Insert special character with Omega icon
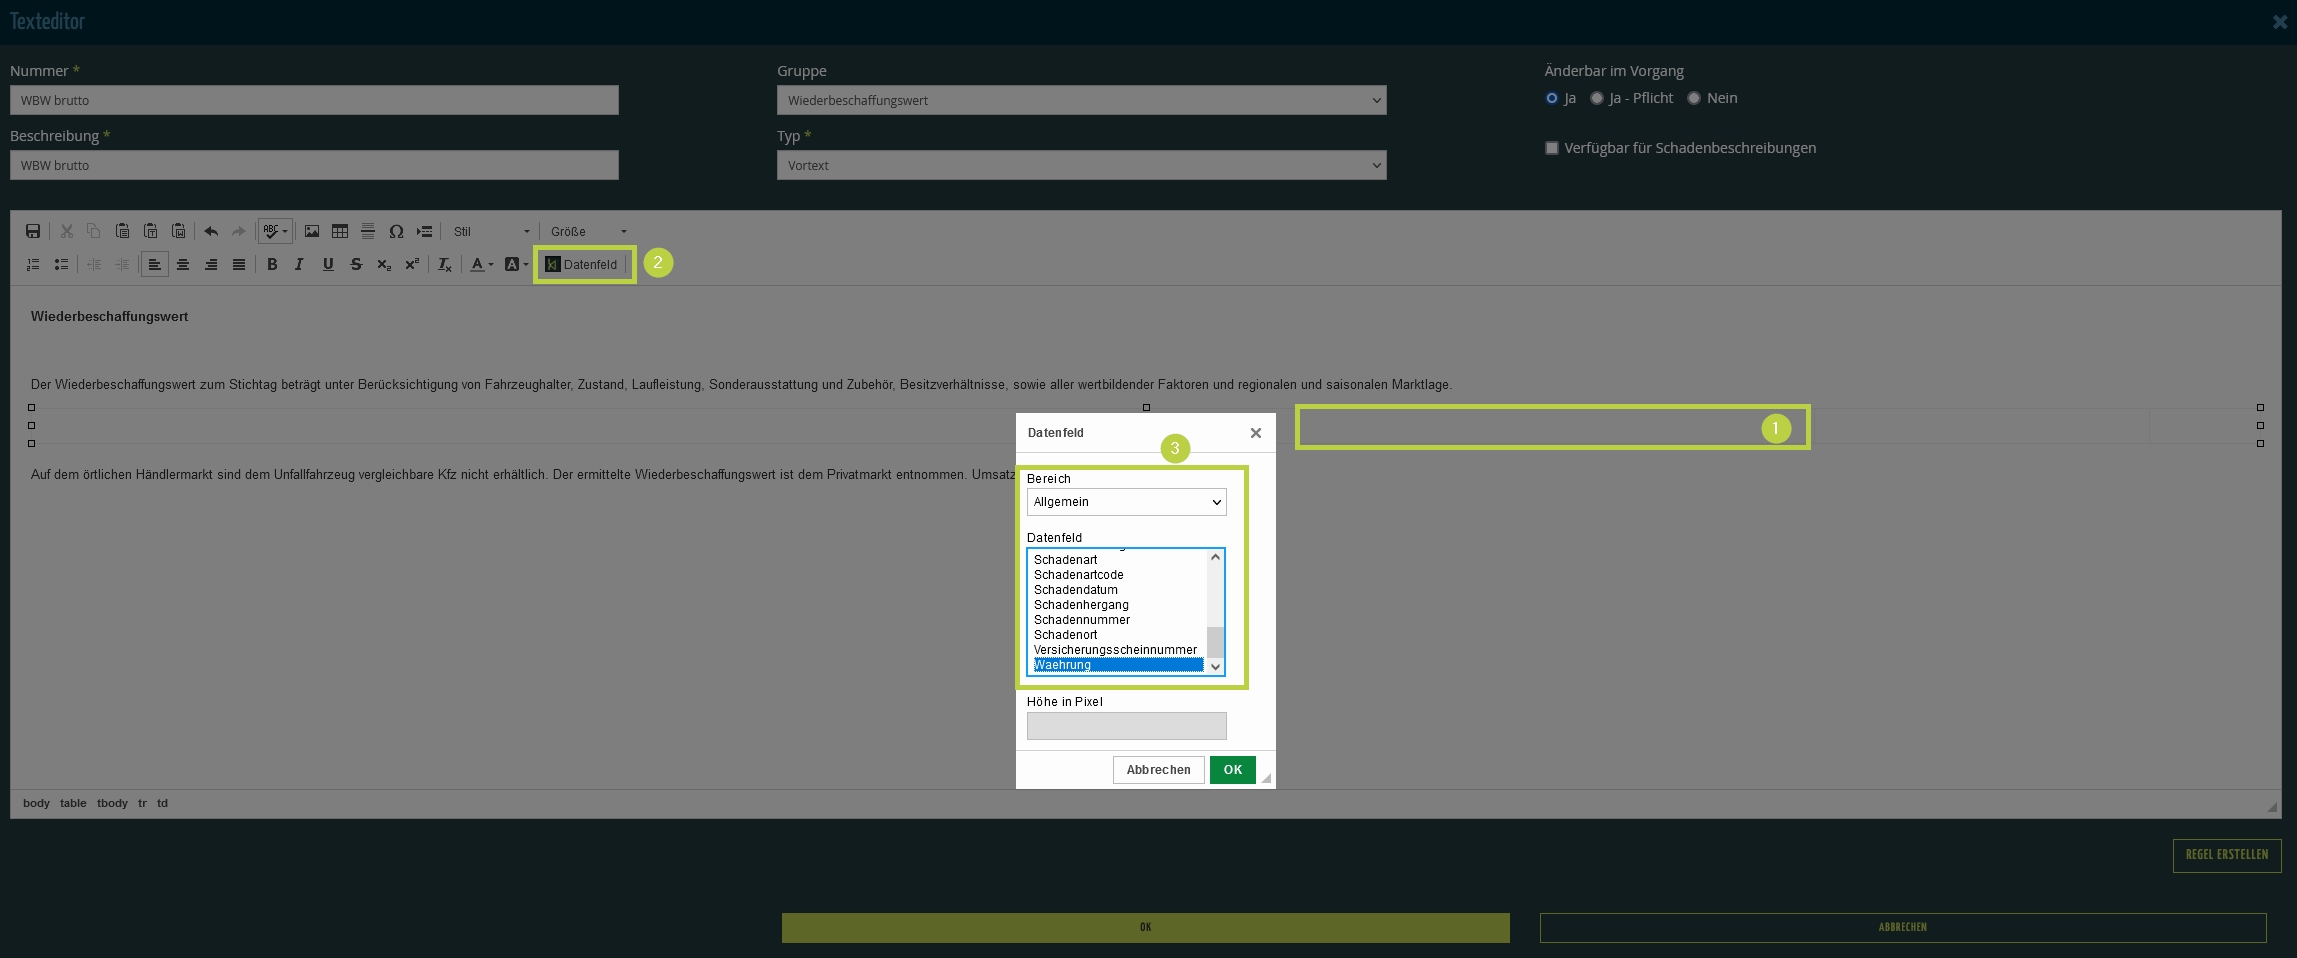The width and height of the screenshot is (2297, 958). click(396, 232)
